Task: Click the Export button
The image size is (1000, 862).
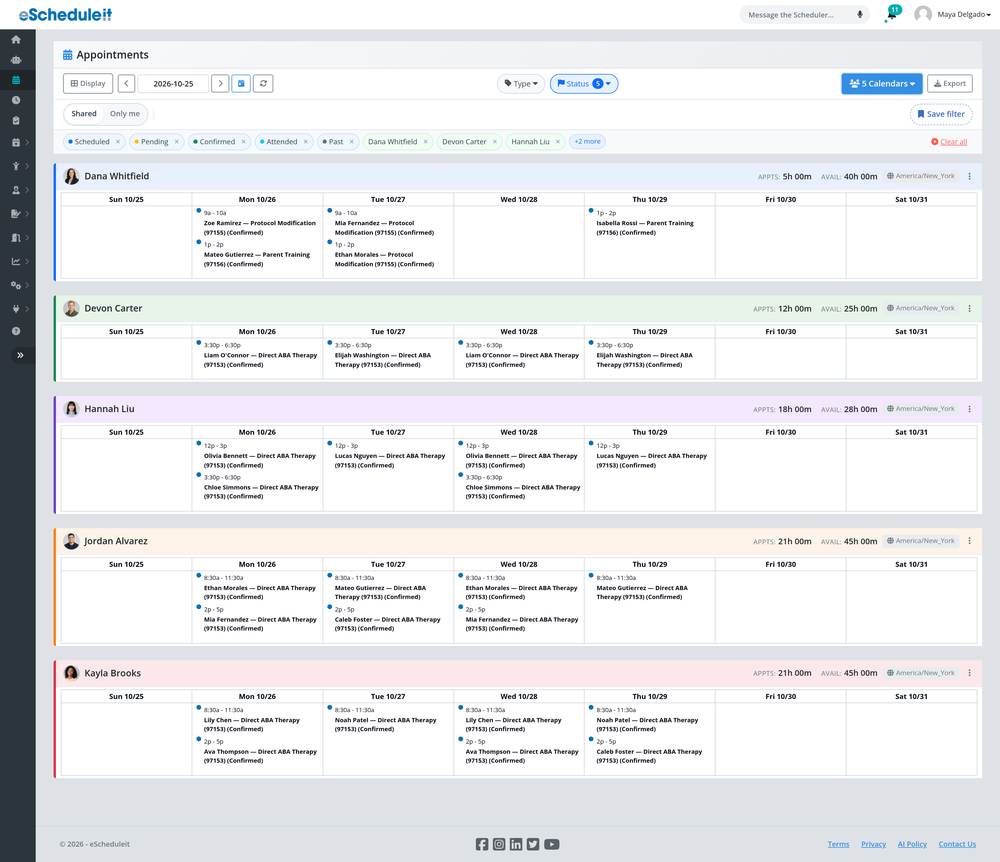Action: [950, 84]
